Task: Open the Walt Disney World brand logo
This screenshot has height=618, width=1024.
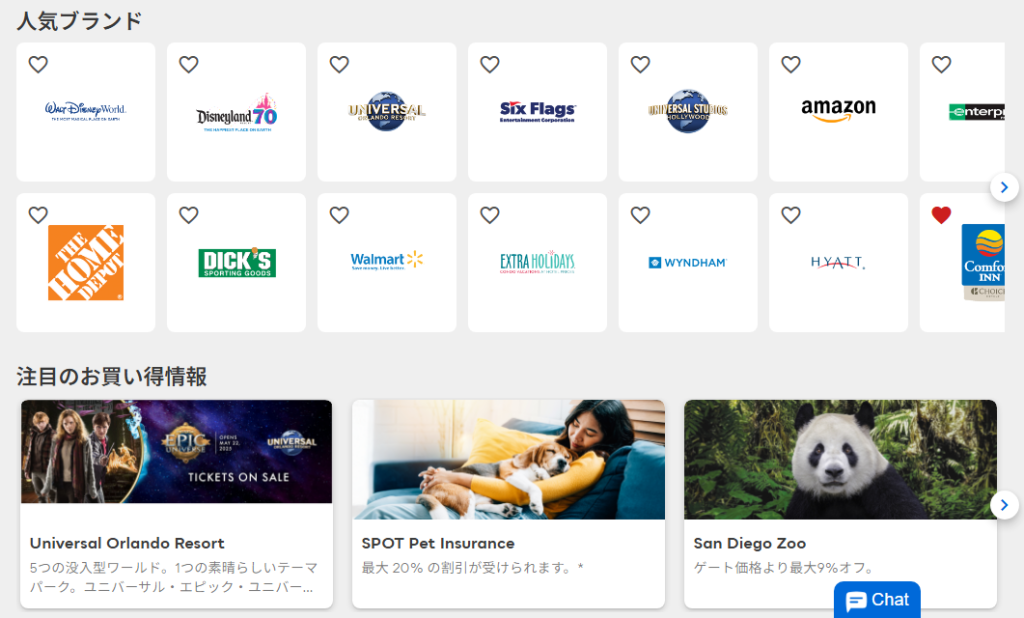Action: pos(86,111)
